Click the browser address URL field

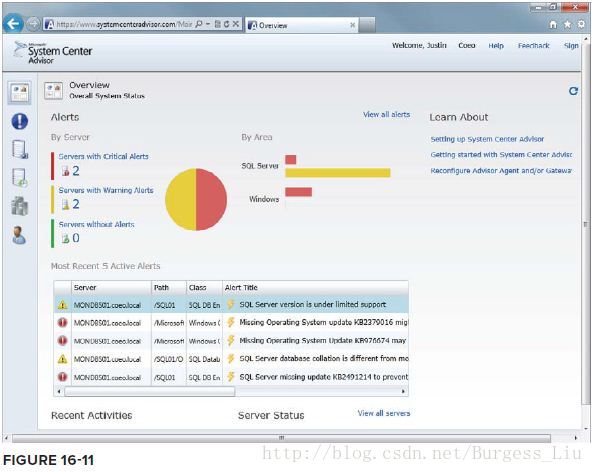pyautogui.click(x=125, y=25)
